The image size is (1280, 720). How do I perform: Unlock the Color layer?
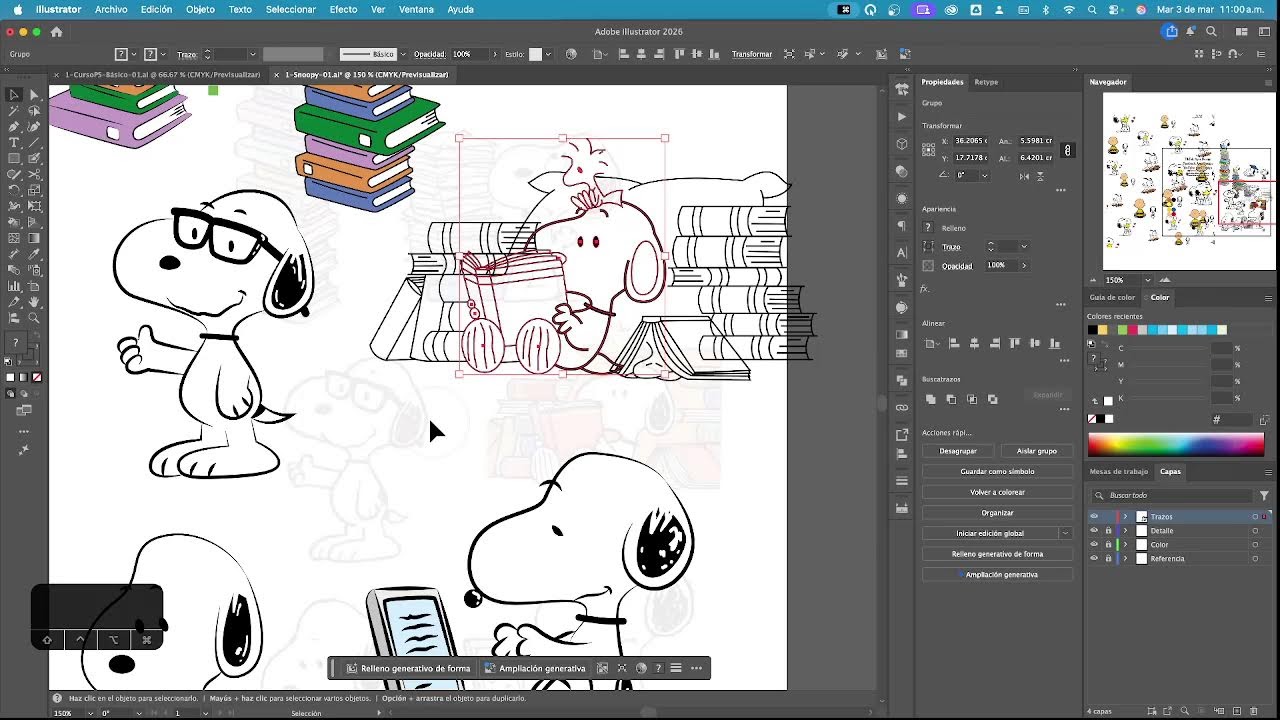(1108, 545)
